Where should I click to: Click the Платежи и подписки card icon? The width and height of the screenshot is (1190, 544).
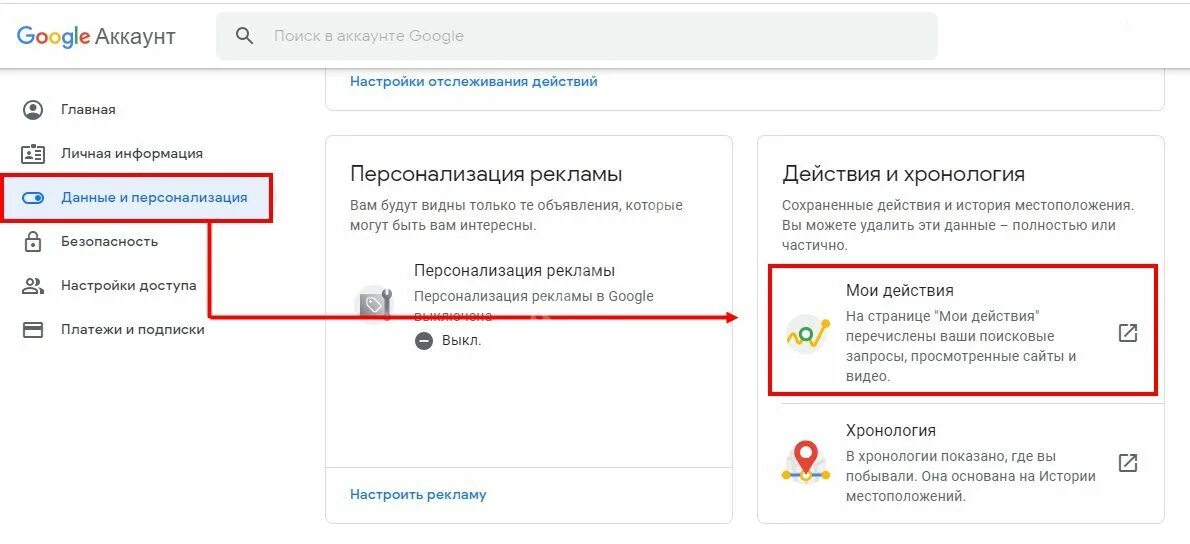tap(33, 330)
